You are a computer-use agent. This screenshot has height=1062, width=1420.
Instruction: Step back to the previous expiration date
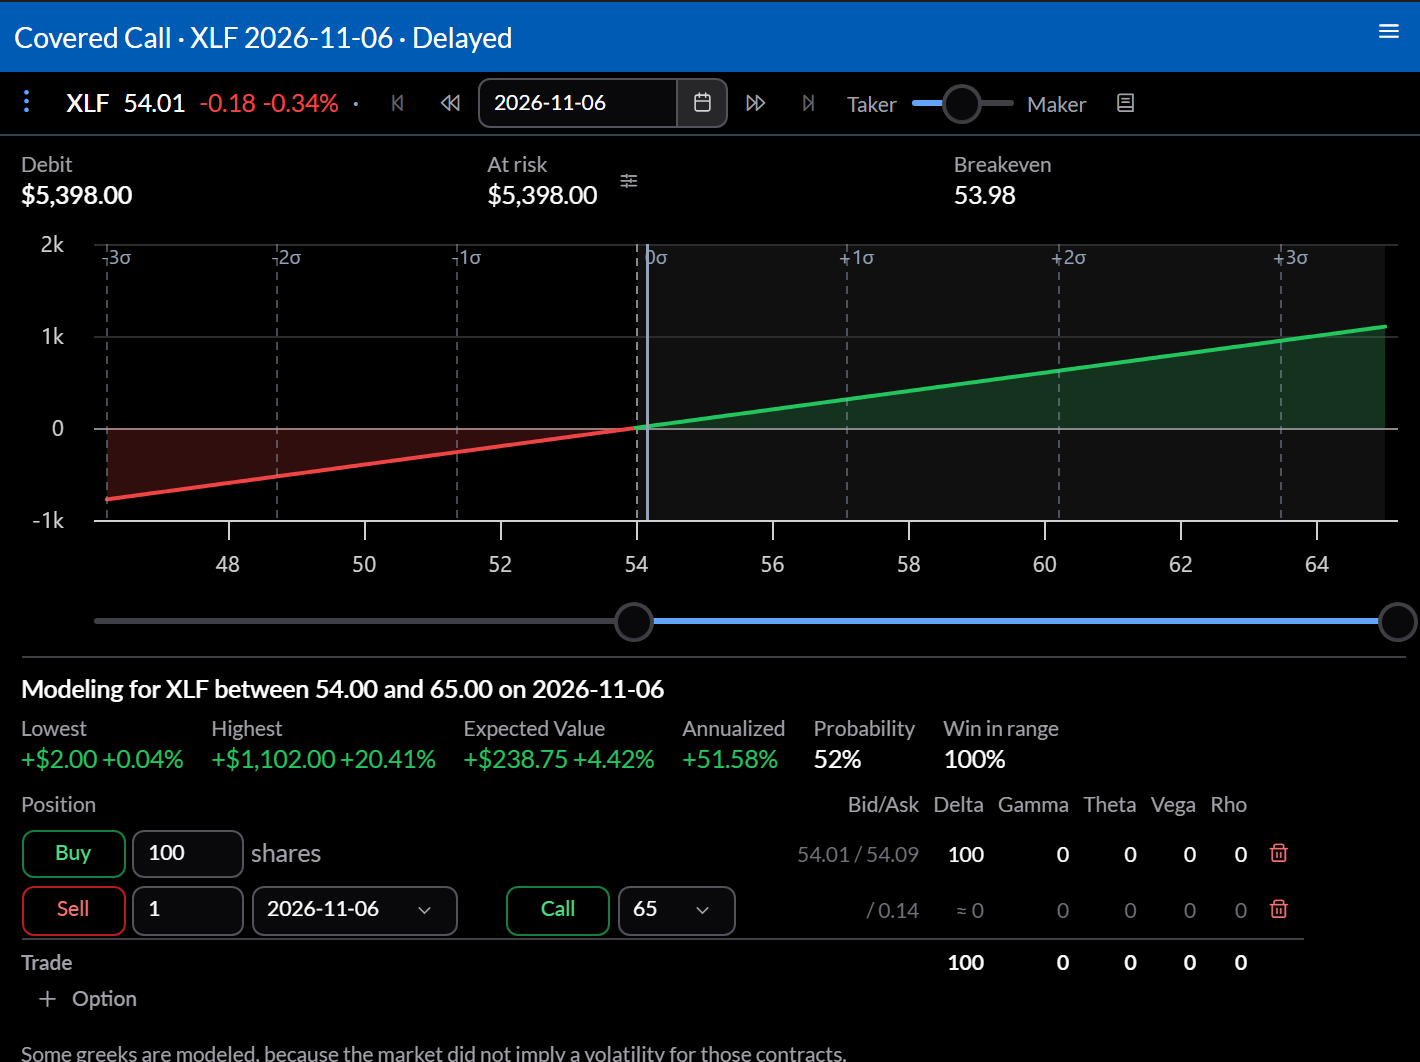tap(450, 103)
